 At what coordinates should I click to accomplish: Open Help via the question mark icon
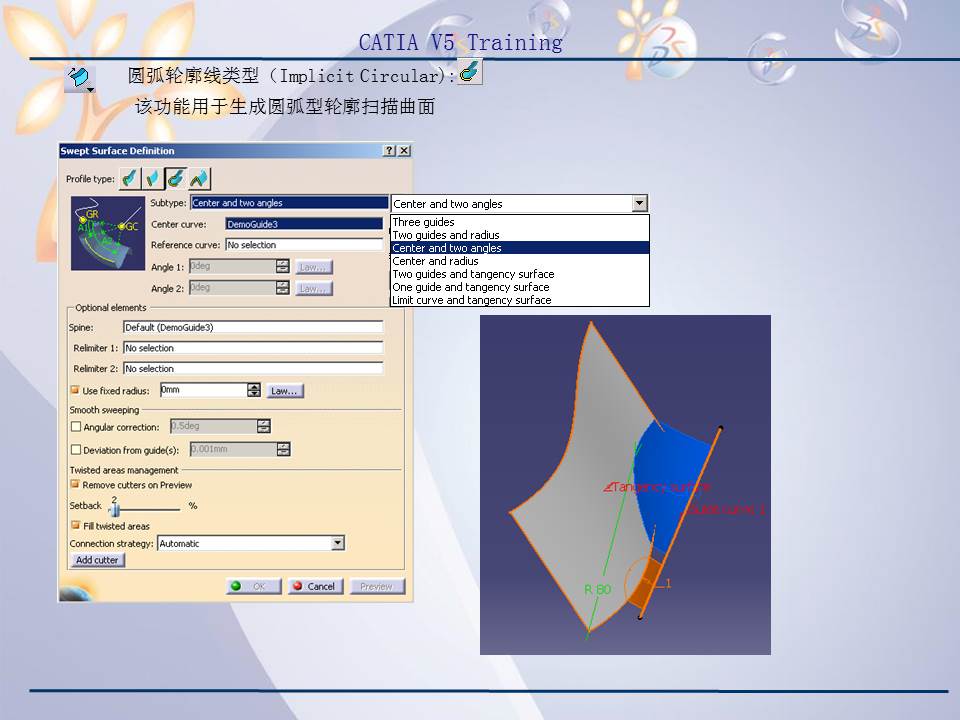pos(391,150)
